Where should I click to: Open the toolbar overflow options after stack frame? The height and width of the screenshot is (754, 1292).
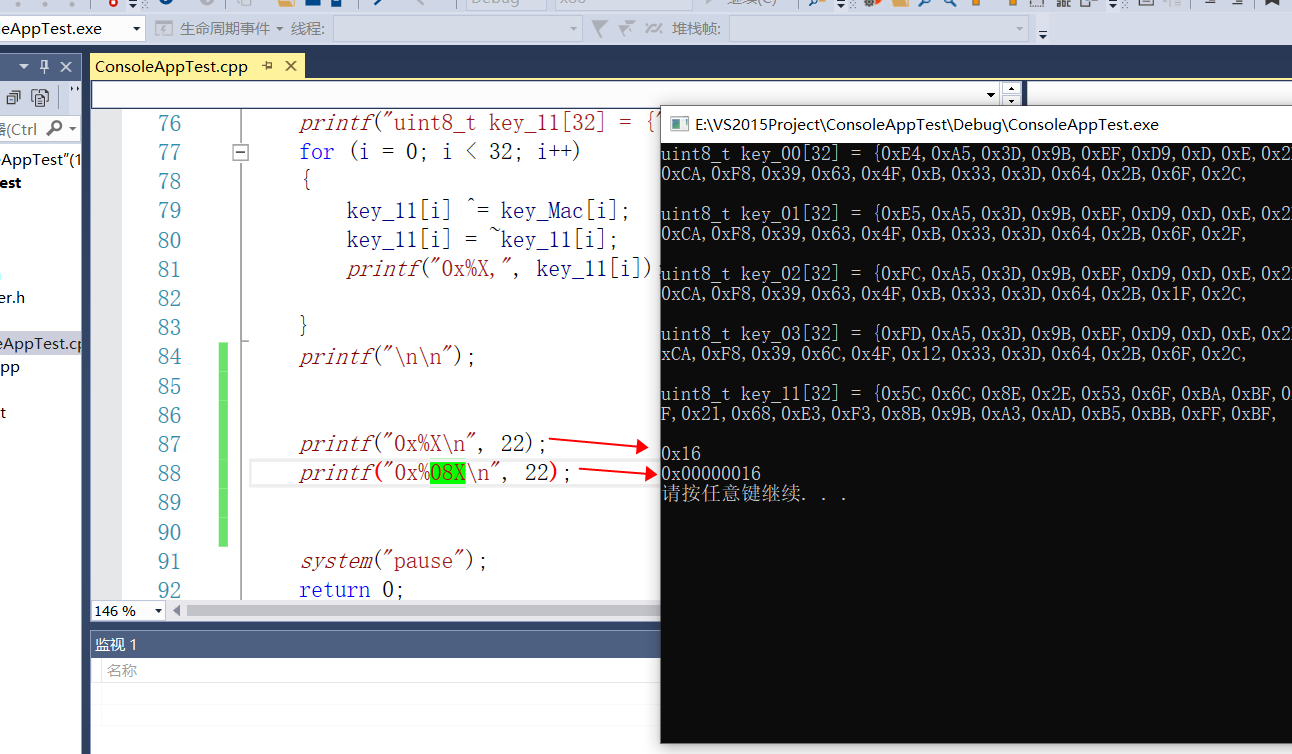point(1043,33)
